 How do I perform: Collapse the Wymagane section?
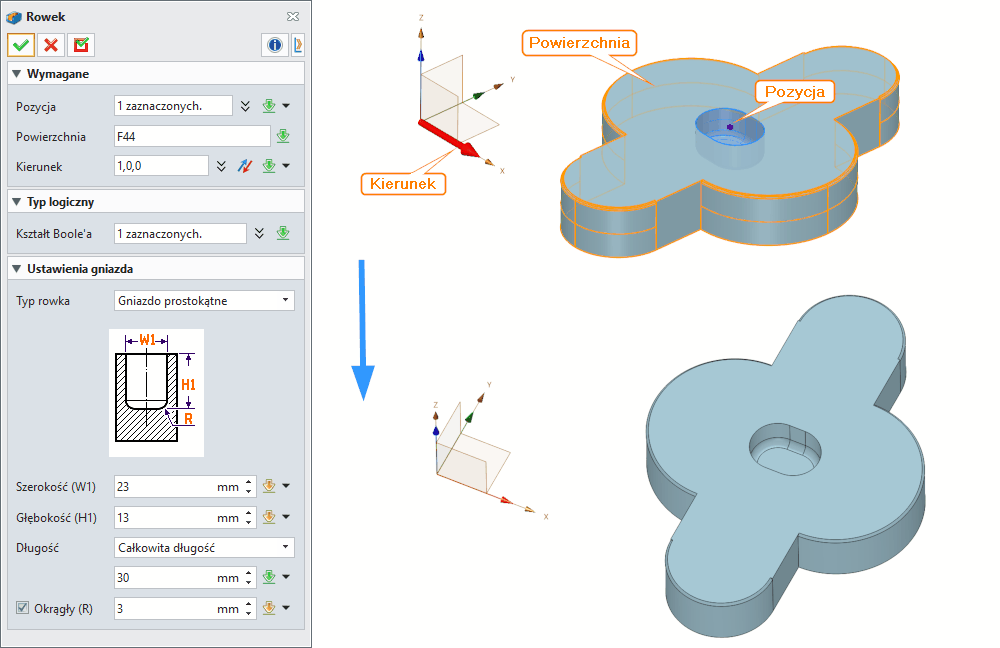tap(17, 74)
